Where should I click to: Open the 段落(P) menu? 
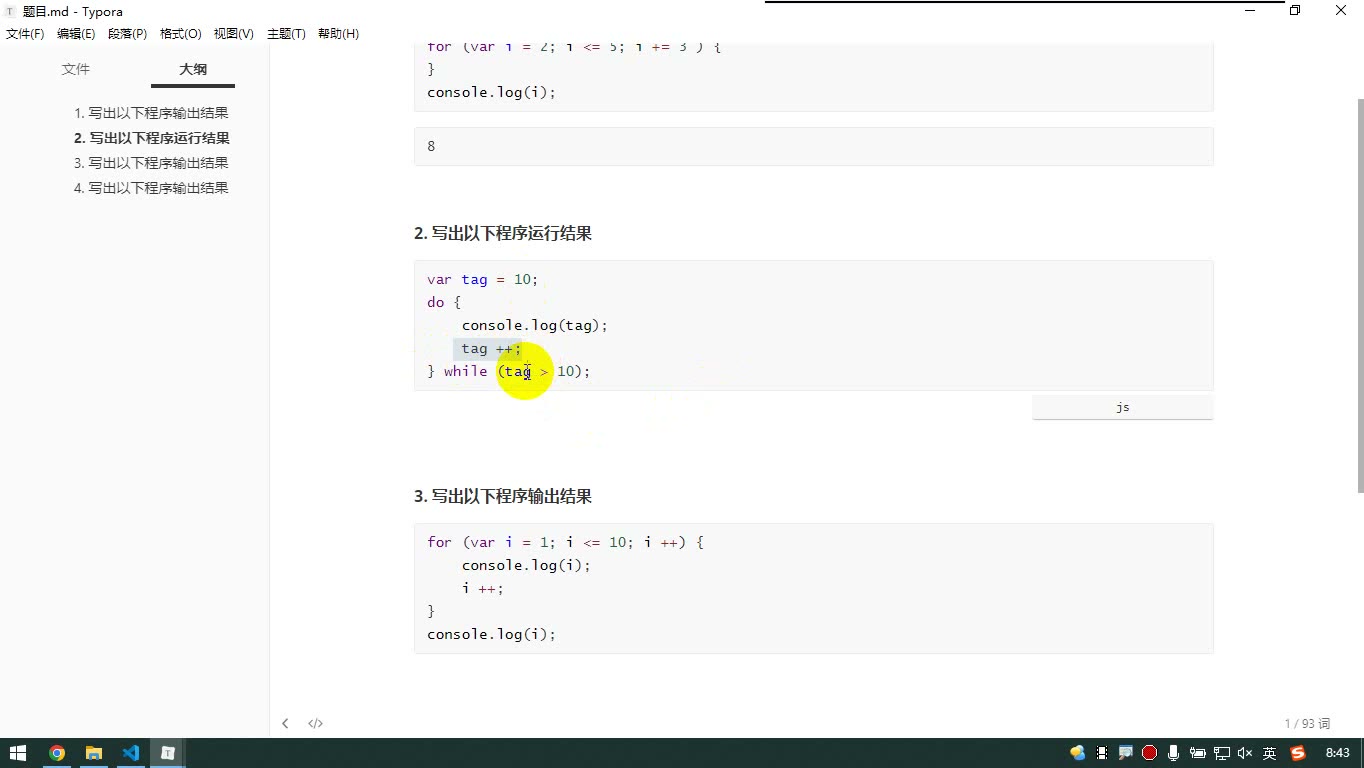127,34
